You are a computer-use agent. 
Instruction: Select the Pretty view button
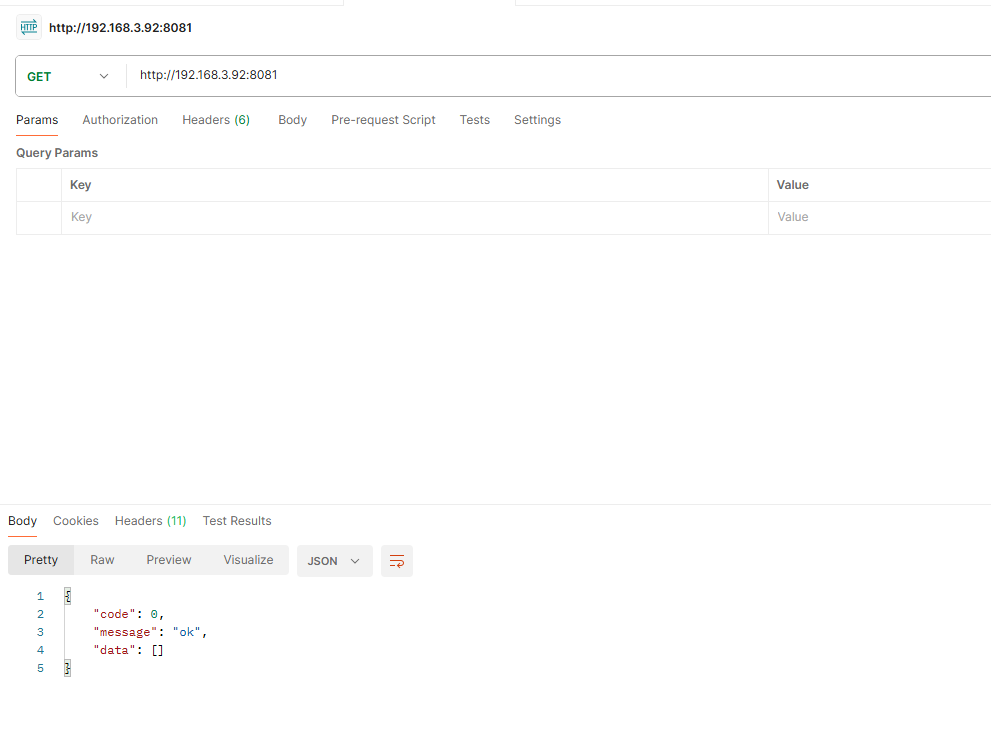point(41,560)
